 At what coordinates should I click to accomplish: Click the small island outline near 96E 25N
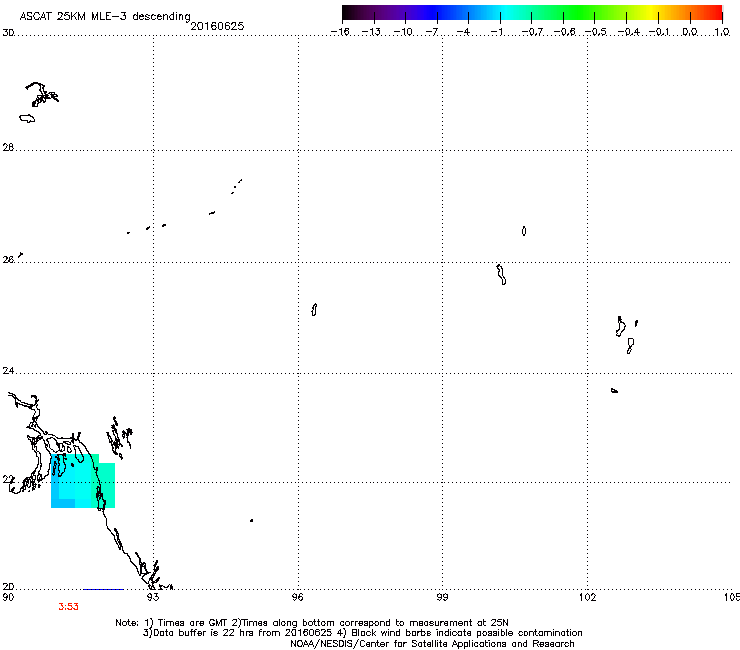click(x=314, y=310)
